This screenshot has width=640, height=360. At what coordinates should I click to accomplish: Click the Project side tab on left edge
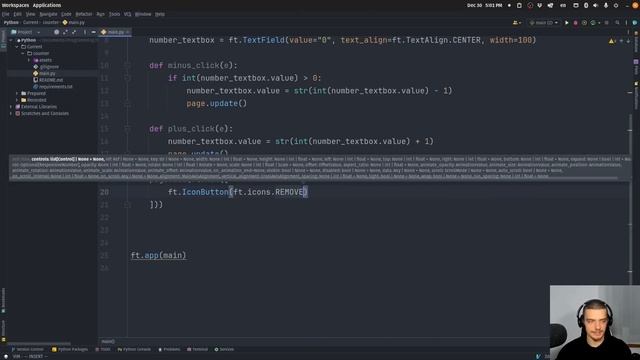[x=3, y=39]
